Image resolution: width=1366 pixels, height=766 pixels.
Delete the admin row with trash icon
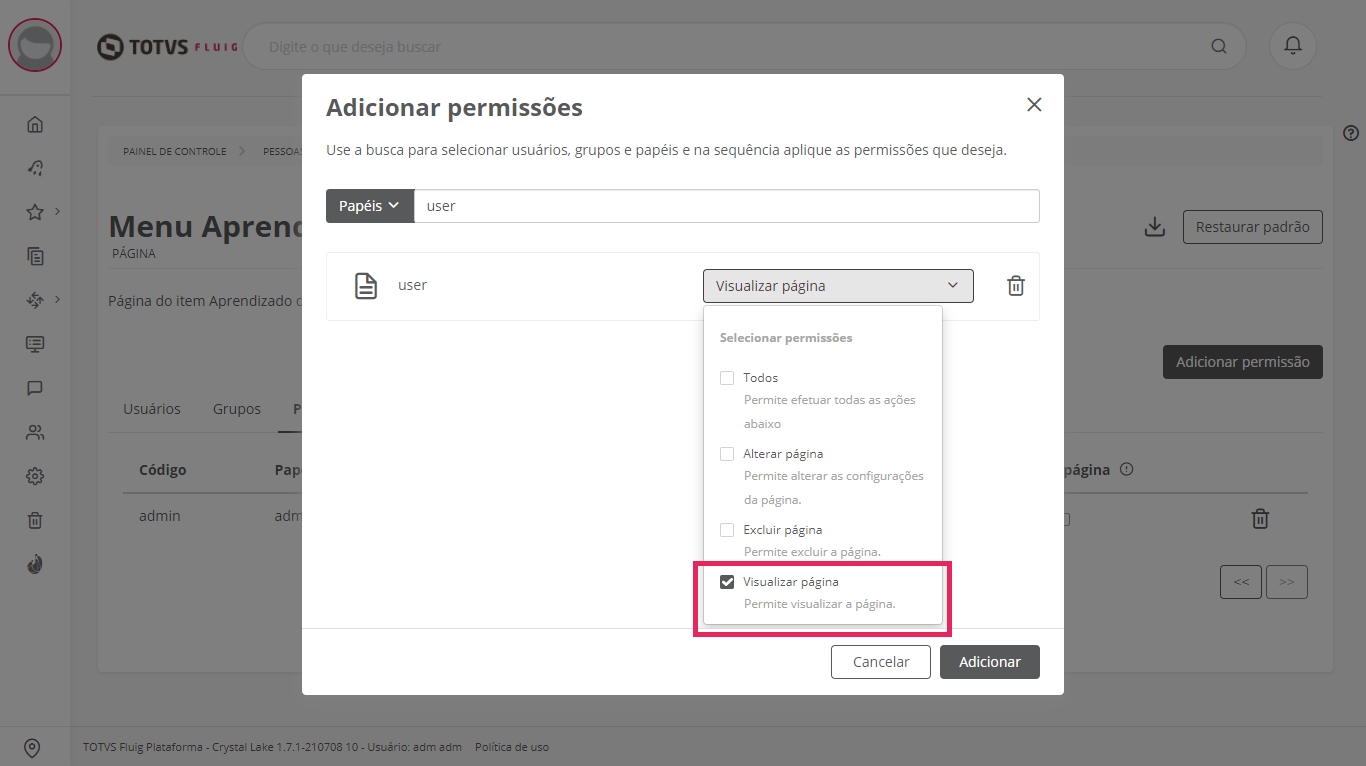[x=1260, y=518]
